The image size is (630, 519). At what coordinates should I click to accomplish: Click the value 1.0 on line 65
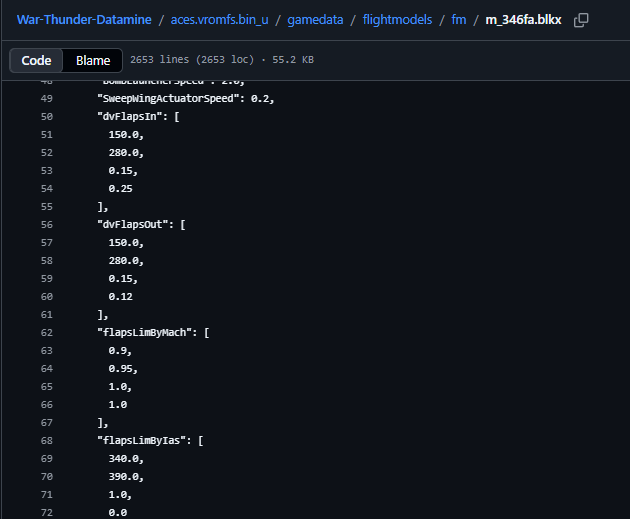pyautogui.click(x=117, y=387)
